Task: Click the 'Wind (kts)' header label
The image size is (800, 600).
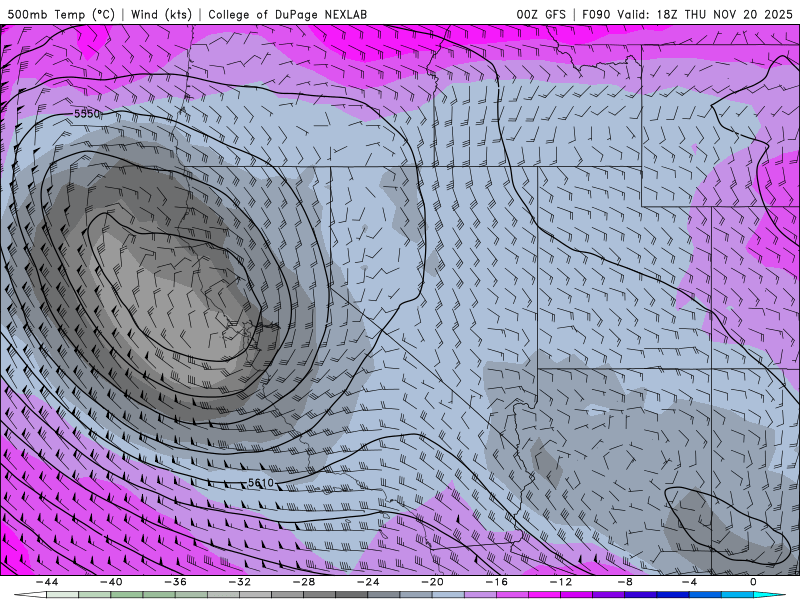Action: point(161,14)
